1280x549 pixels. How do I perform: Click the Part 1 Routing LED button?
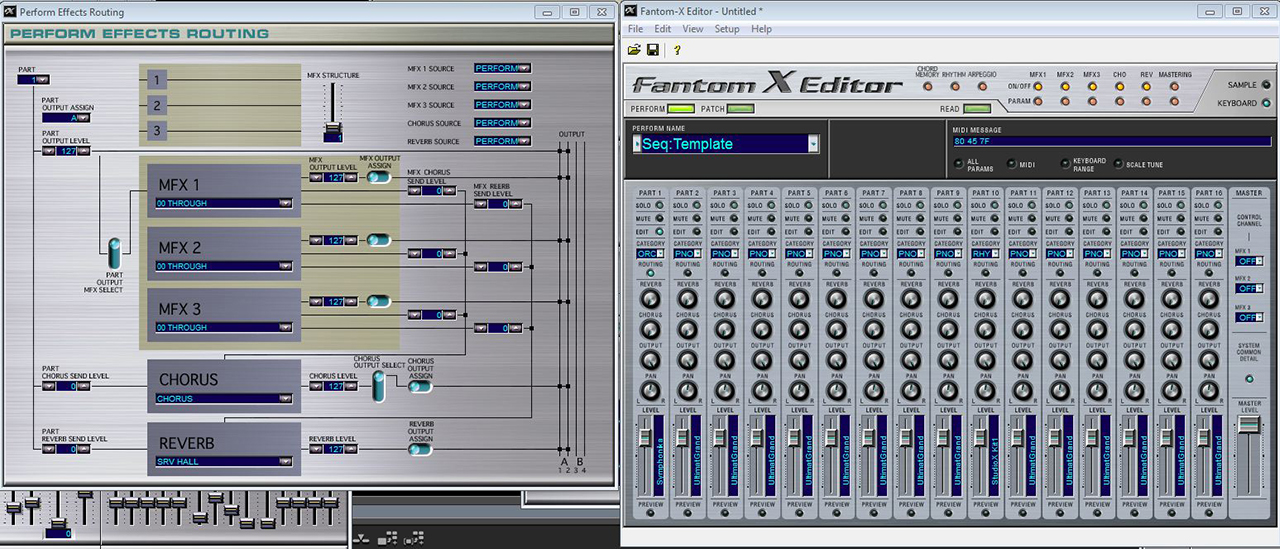coord(650,273)
